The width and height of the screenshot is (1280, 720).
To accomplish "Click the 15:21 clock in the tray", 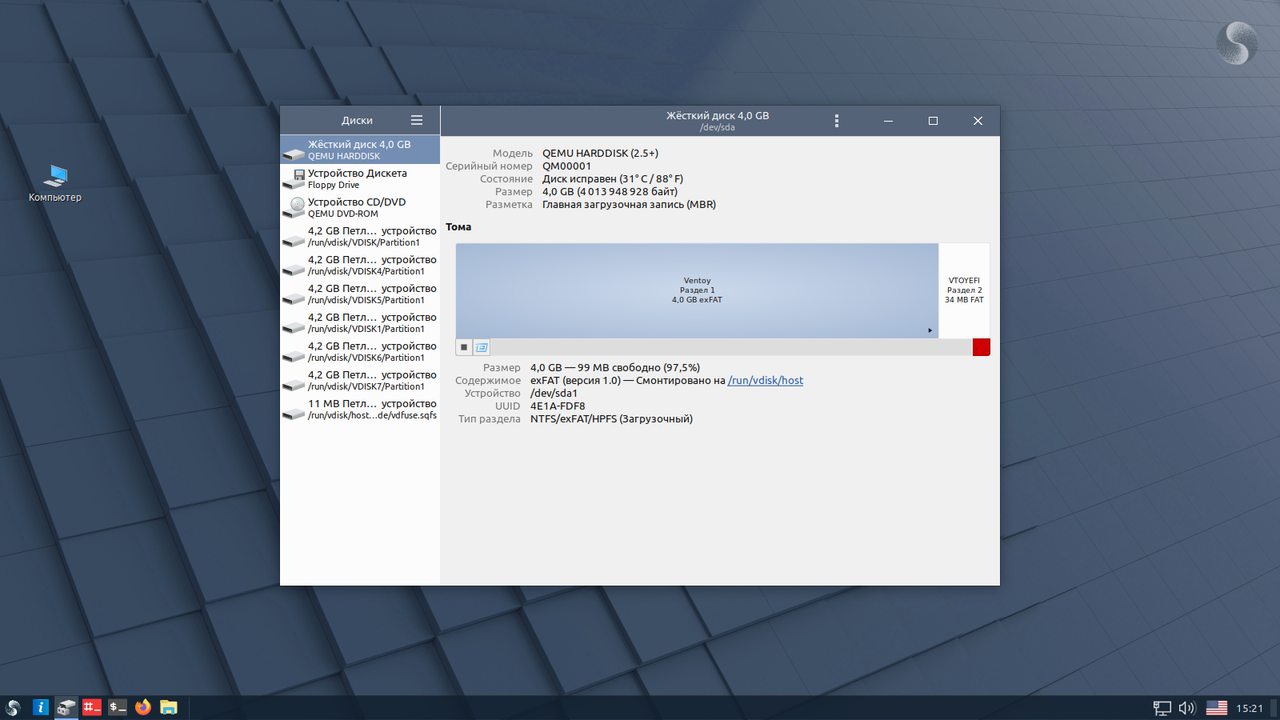I will [1249, 708].
